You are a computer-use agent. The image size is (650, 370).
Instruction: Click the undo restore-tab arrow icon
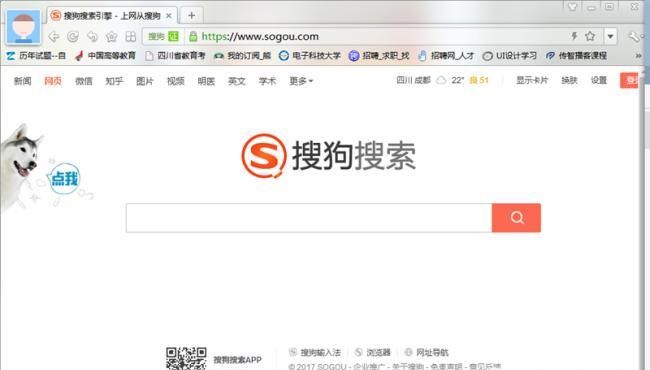pyautogui.click(x=92, y=36)
